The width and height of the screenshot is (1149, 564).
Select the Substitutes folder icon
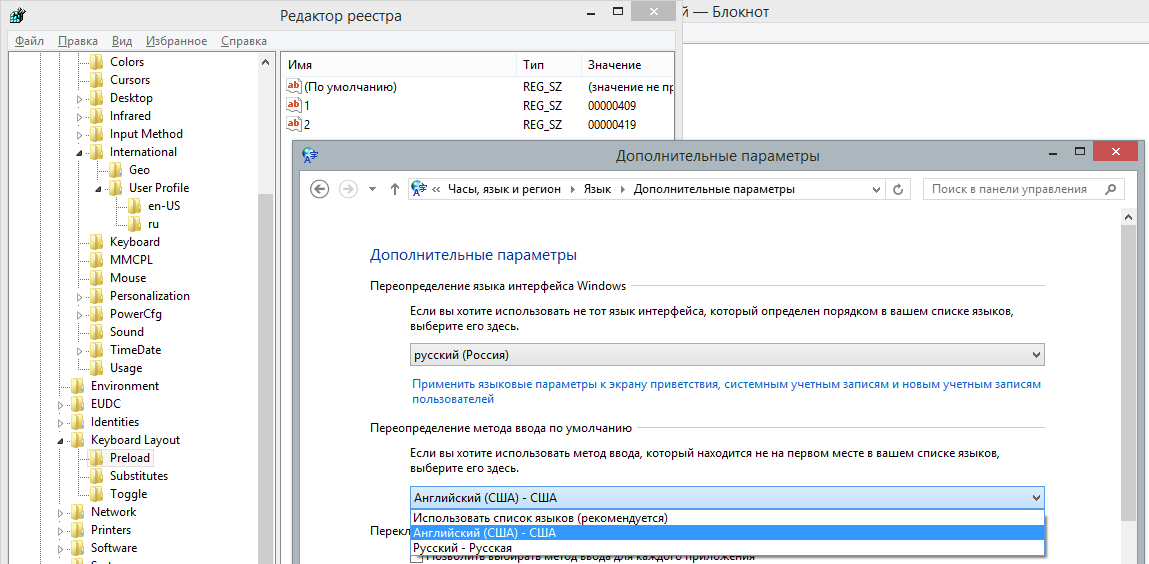97,476
